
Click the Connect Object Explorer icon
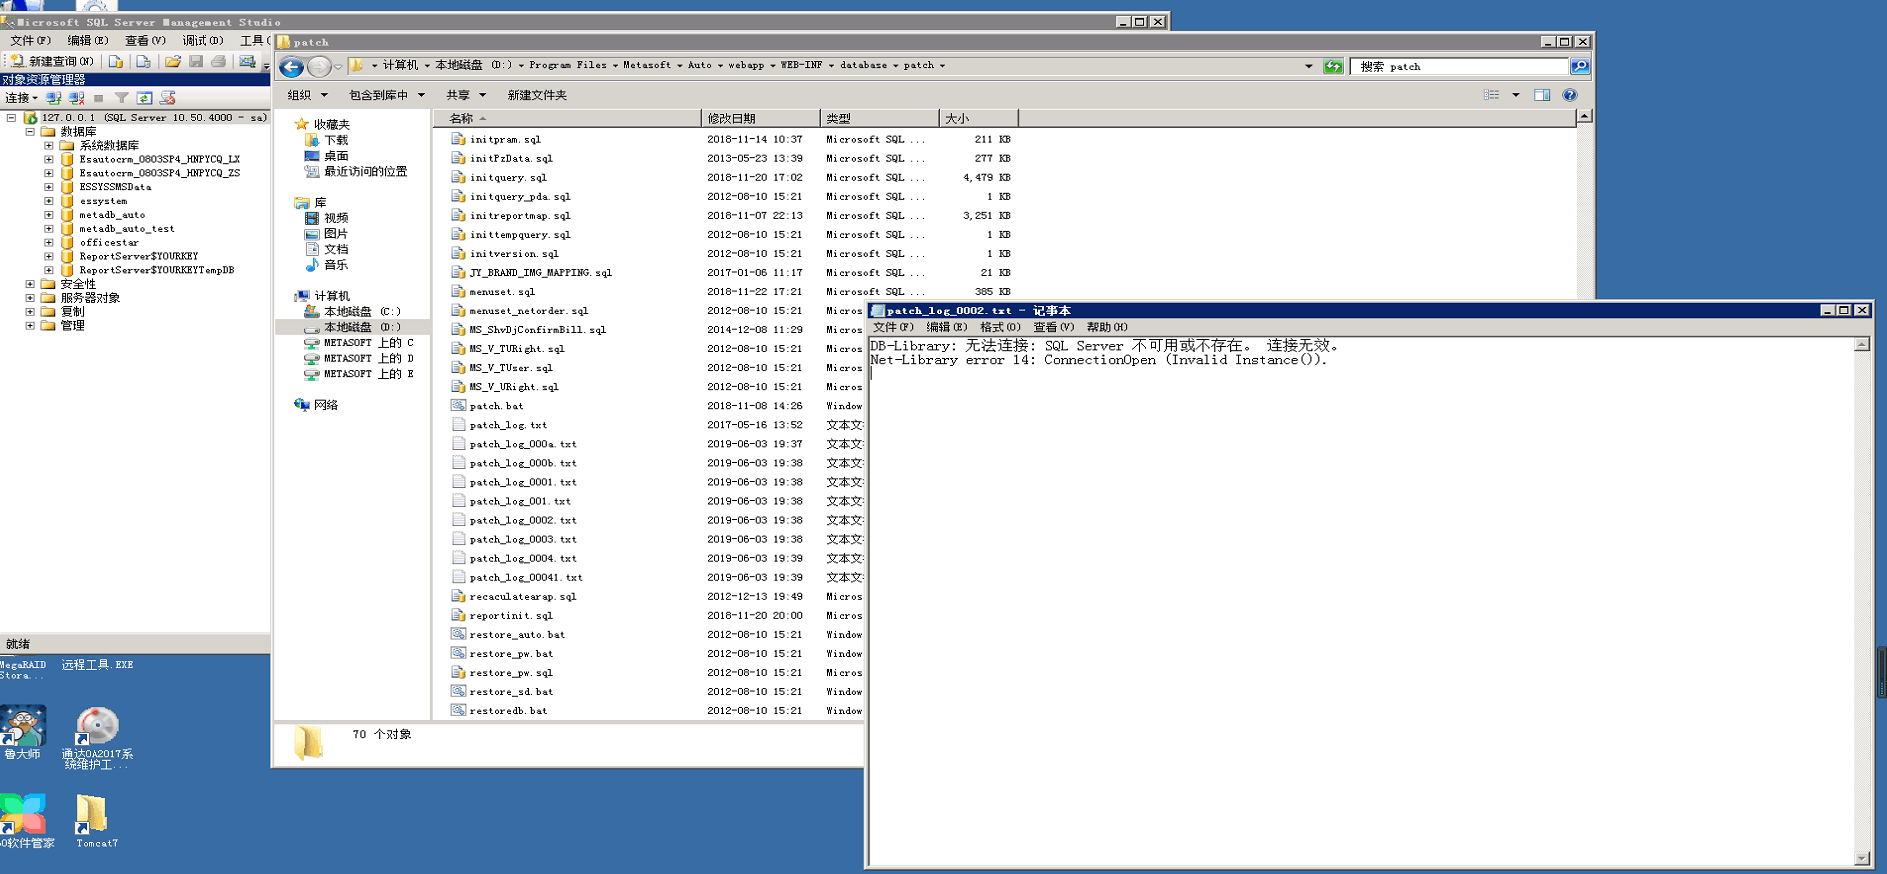[54, 98]
